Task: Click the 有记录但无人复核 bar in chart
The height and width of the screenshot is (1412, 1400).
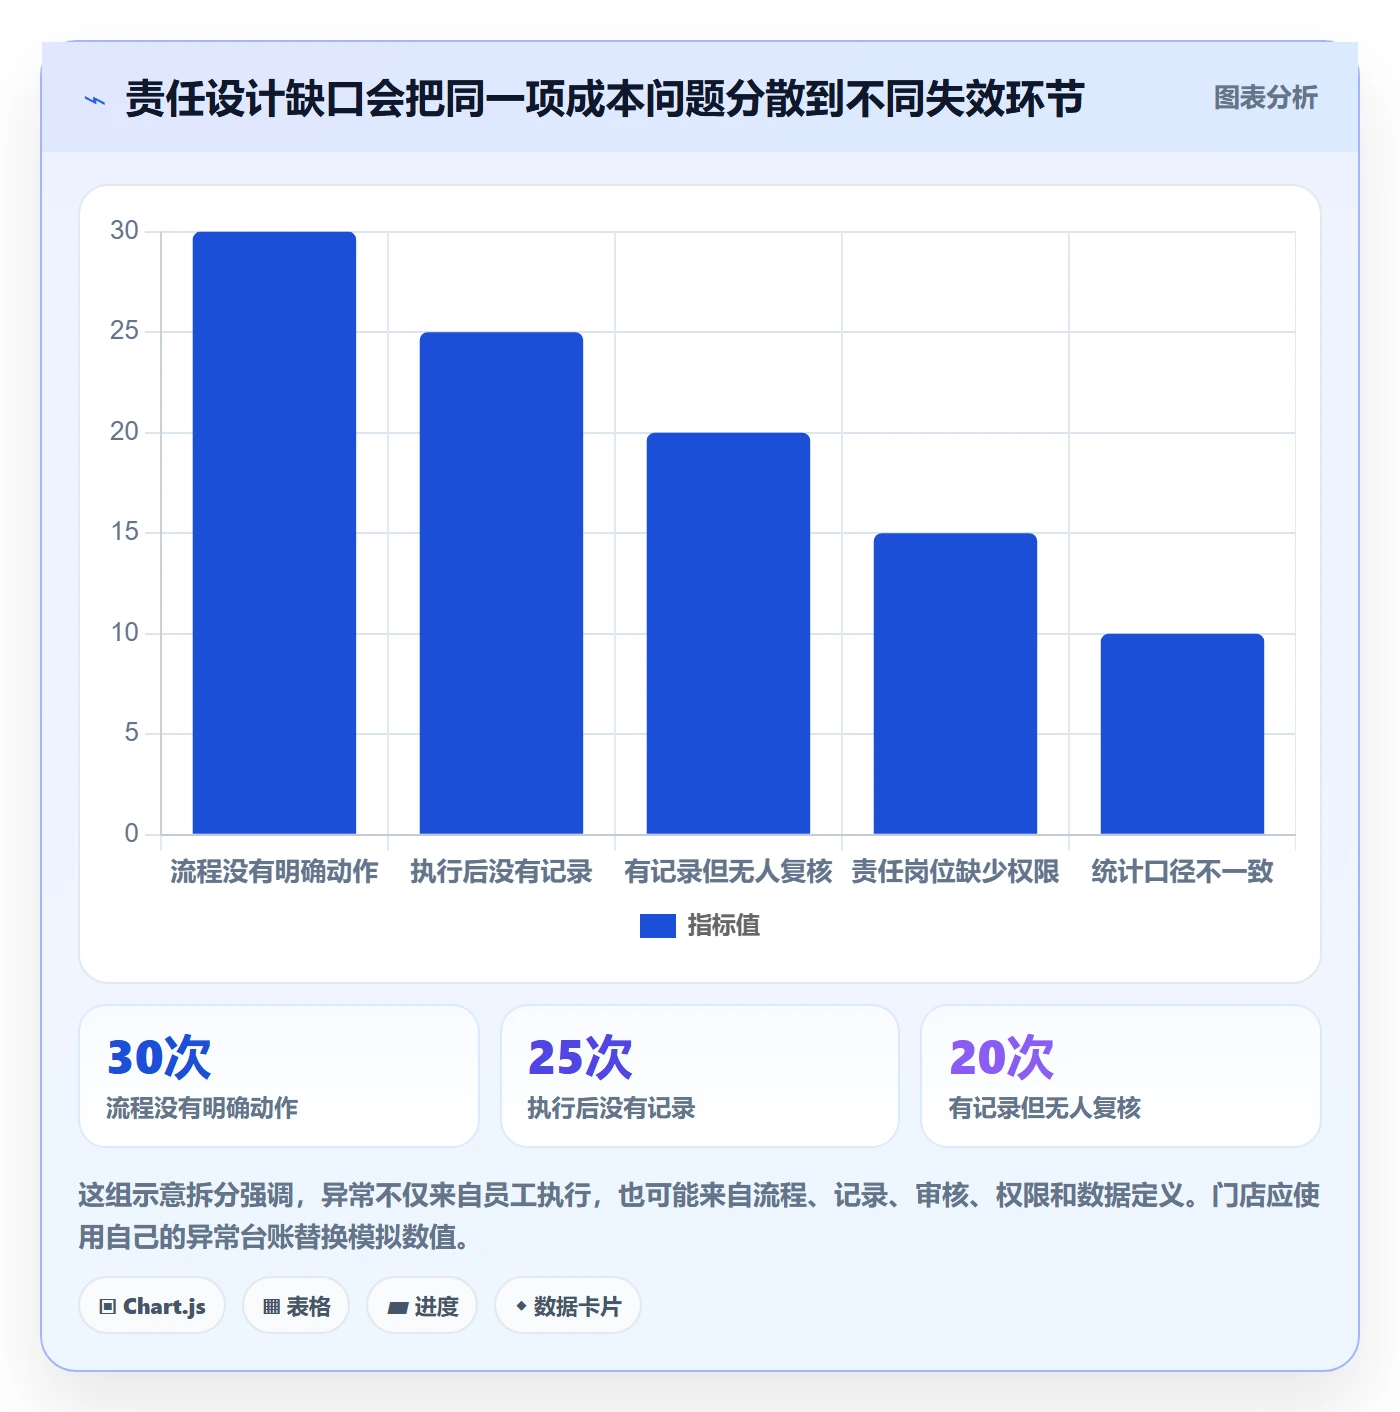Action: (728, 633)
